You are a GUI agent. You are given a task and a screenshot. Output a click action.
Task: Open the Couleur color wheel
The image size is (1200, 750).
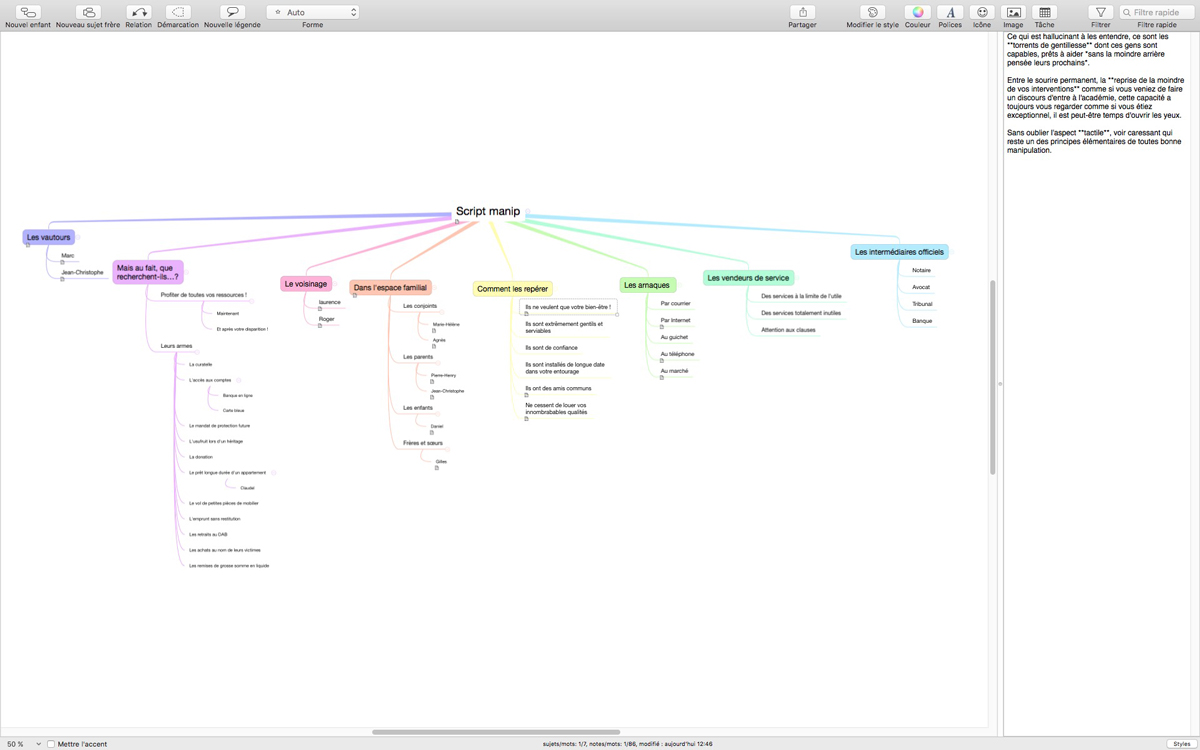pyautogui.click(x=917, y=12)
